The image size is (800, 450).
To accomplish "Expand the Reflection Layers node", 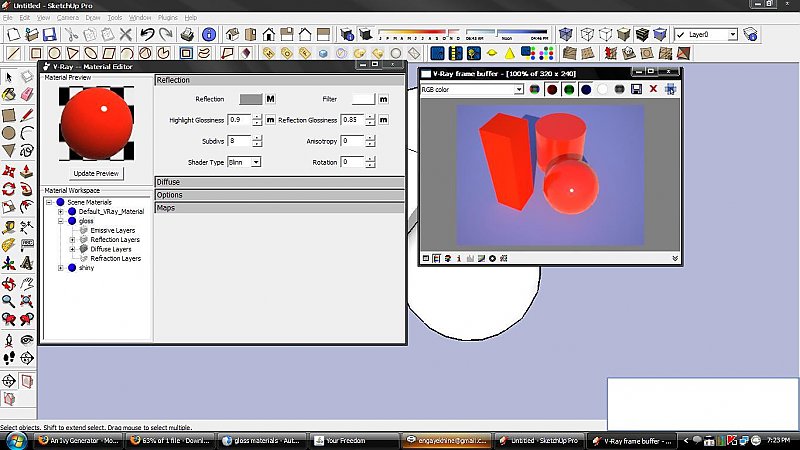I will (72, 240).
